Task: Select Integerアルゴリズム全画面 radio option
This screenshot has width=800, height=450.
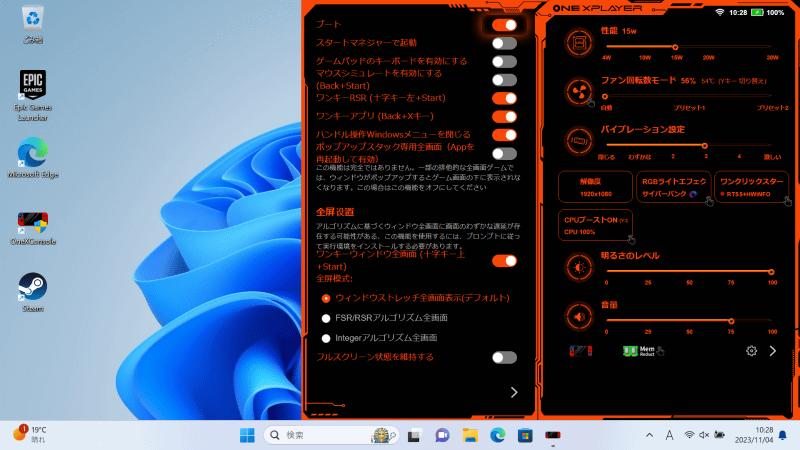Action: (326, 338)
